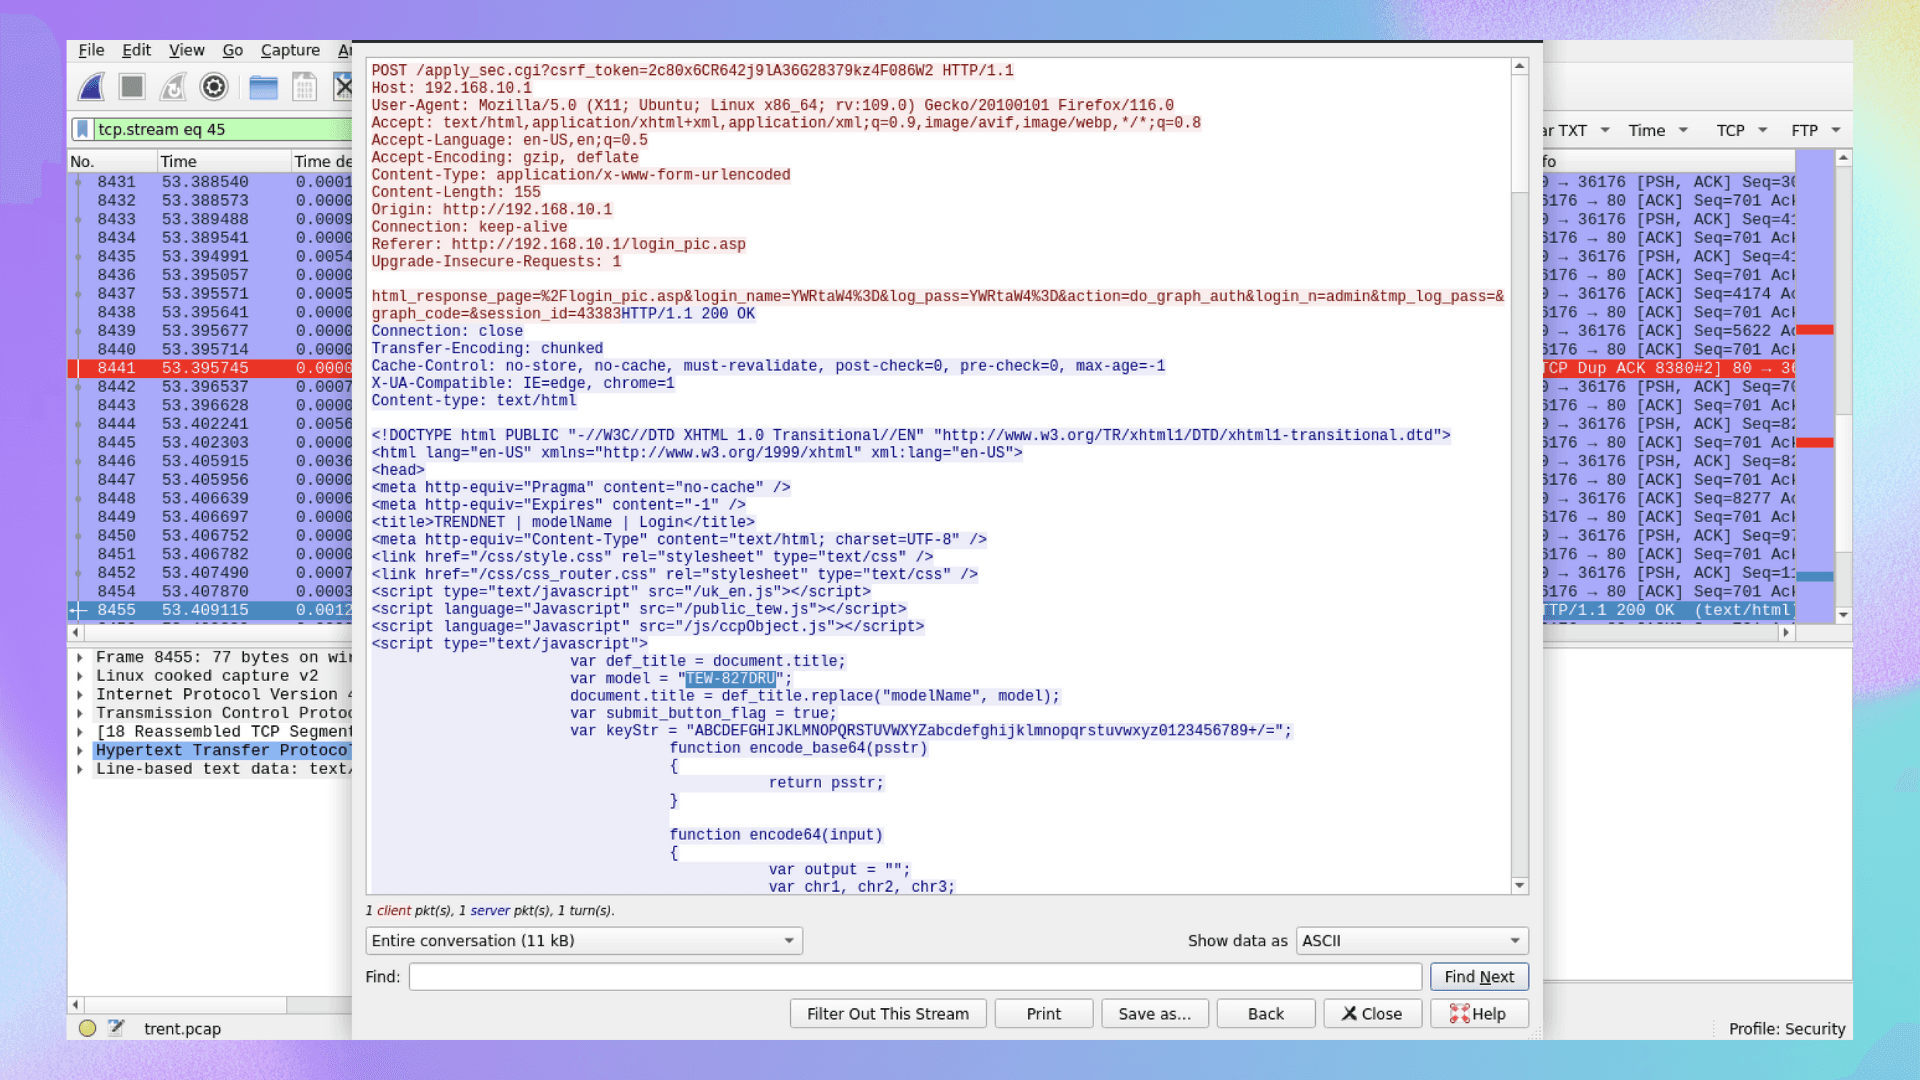Click the Profile: Security status bar entry

coord(1787,1029)
